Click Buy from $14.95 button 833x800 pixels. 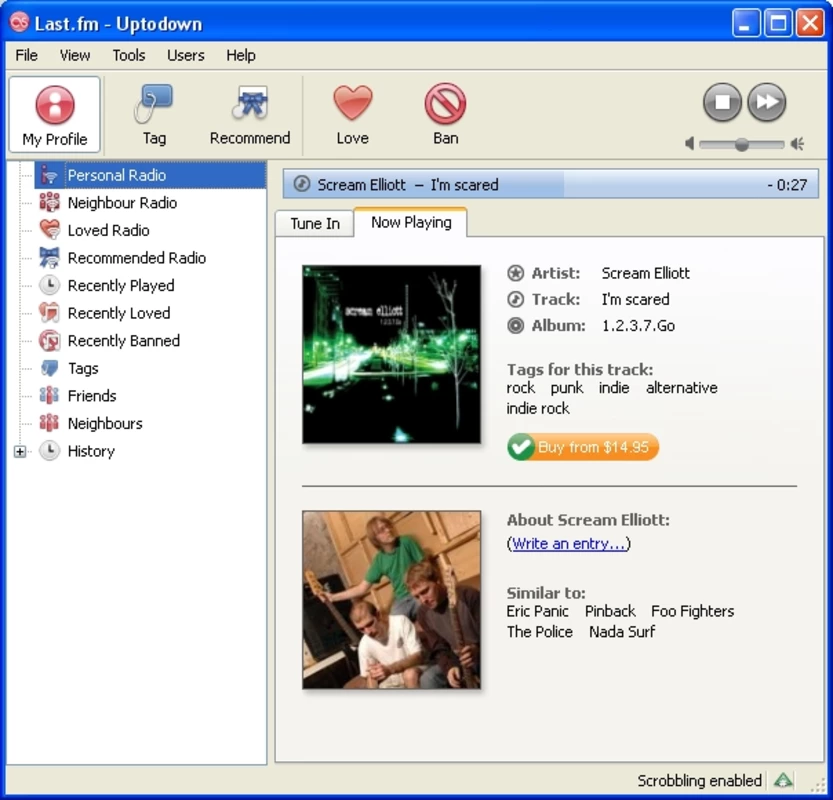tap(583, 447)
